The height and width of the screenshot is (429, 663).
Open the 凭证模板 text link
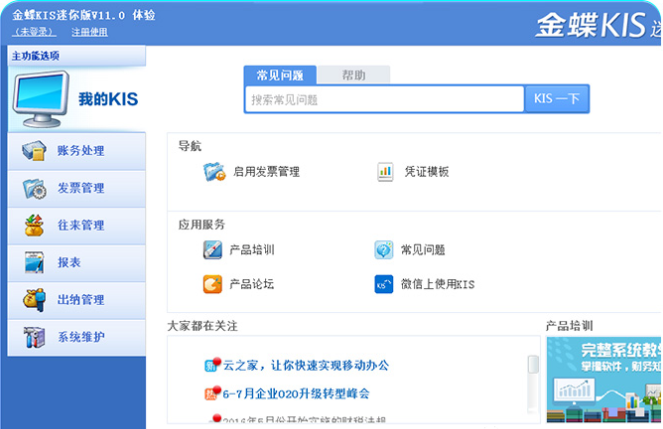tap(427, 172)
